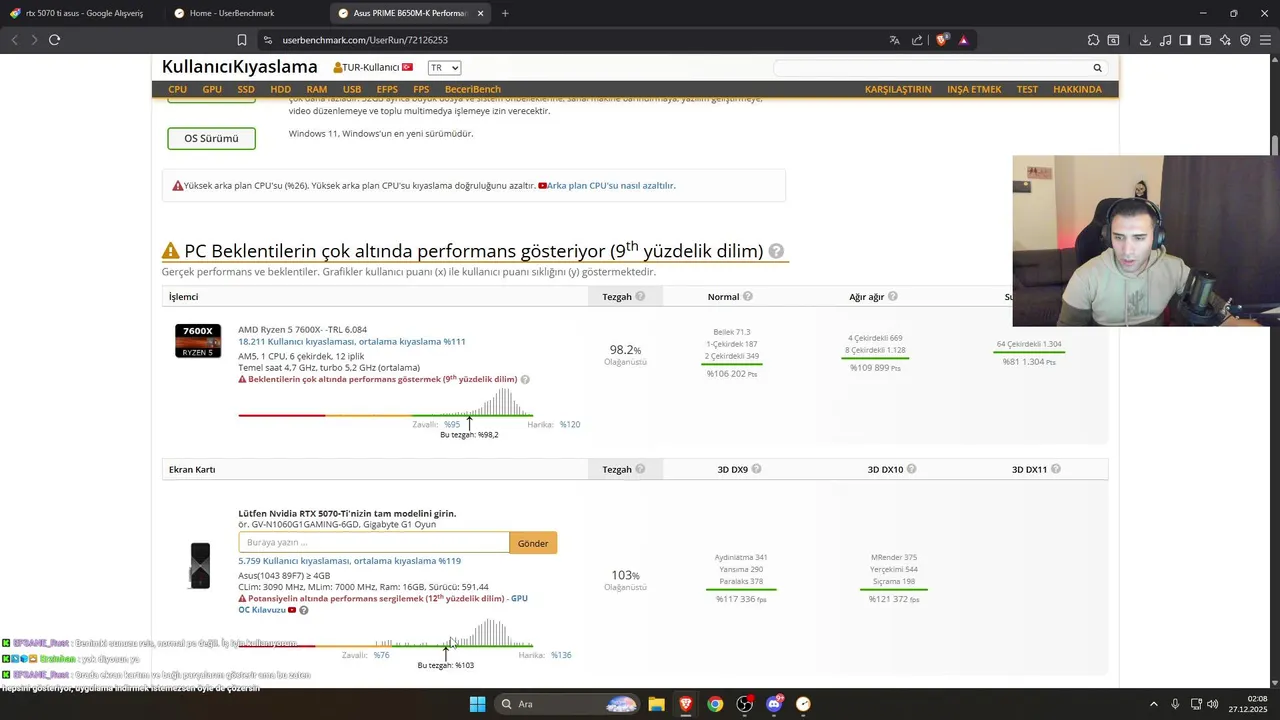The image size is (1280, 720).
Task: Open the Brave playlist music note icon
Action: (x=1166, y=40)
